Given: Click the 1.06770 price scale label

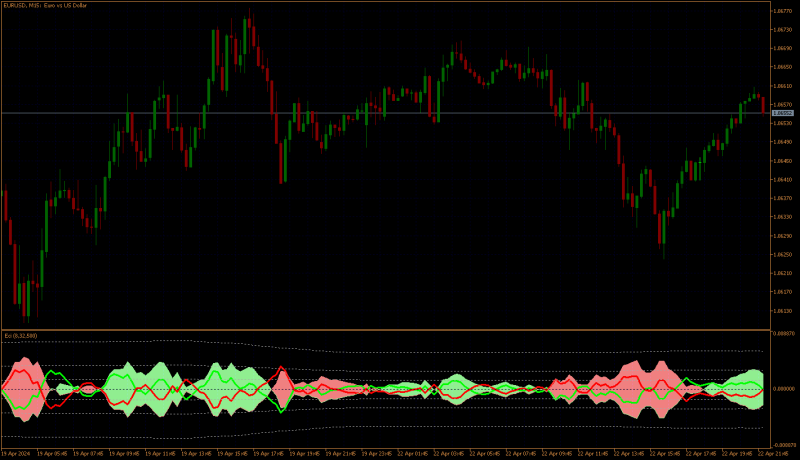Looking at the screenshot, I should pyautogui.click(x=783, y=11).
